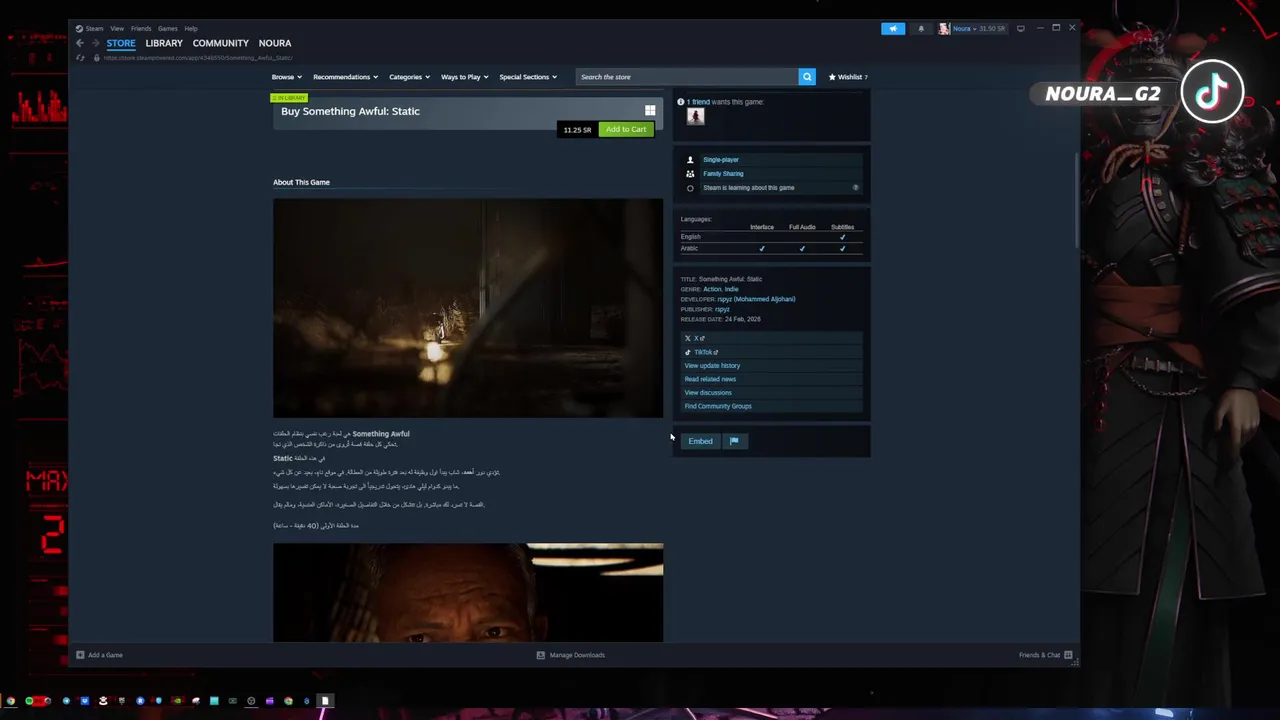Open the Family Sharing link

click(723, 174)
